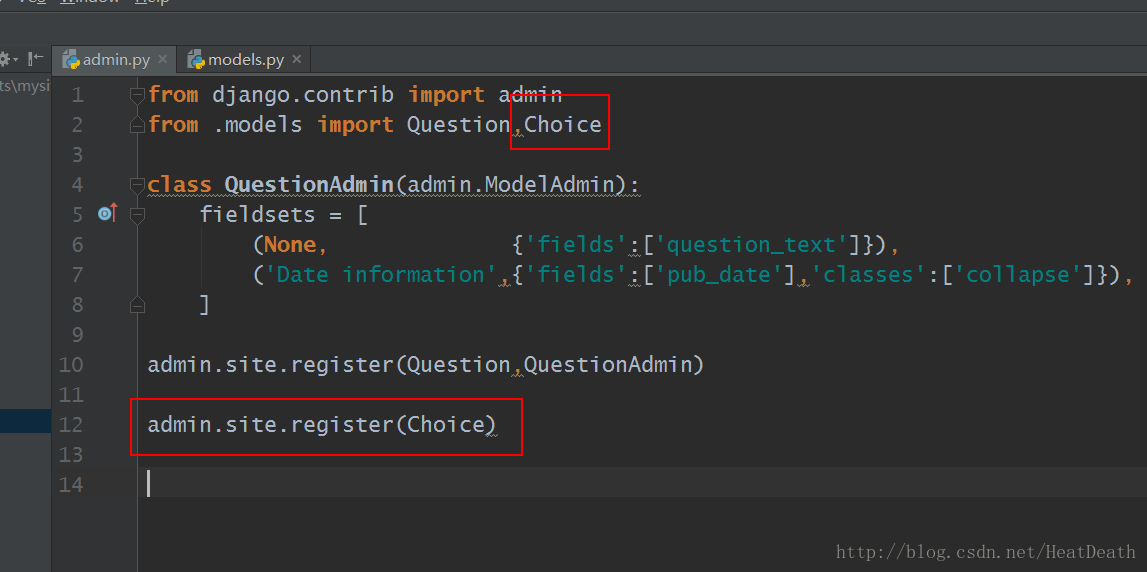Fold the QuestionAdmin class on line 4
The height and width of the screenshot is (572, 1147).
[x=137, y=185]
